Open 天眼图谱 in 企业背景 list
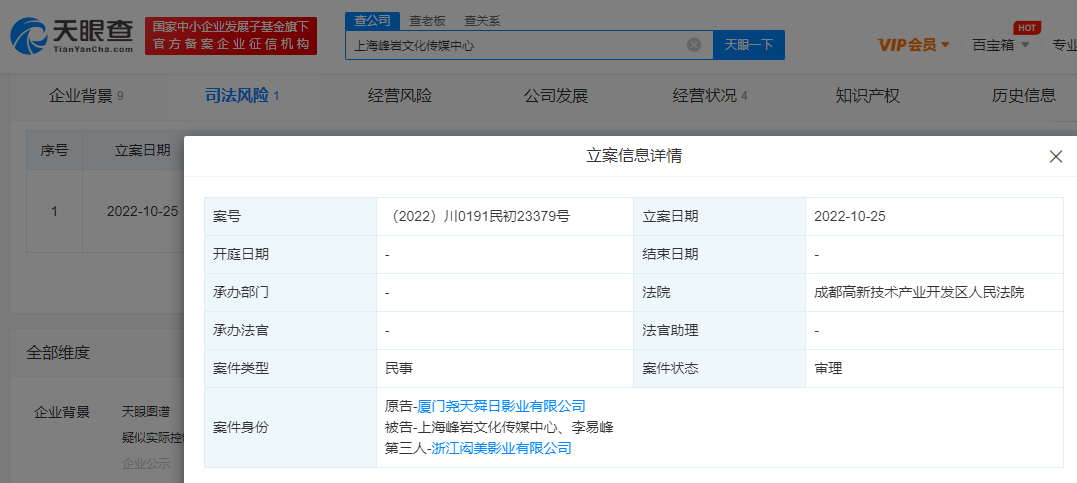The width and height of the screenshot is (1077, 483). [146, 412]
